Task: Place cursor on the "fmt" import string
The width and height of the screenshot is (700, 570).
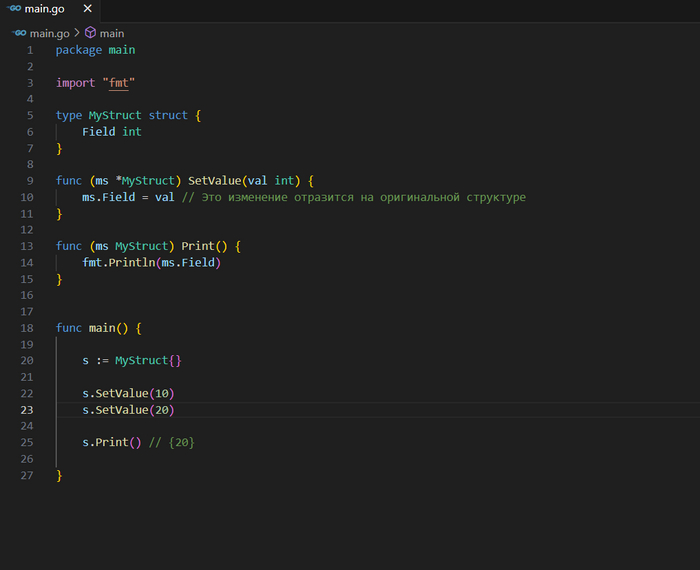Action: [121, 82]
